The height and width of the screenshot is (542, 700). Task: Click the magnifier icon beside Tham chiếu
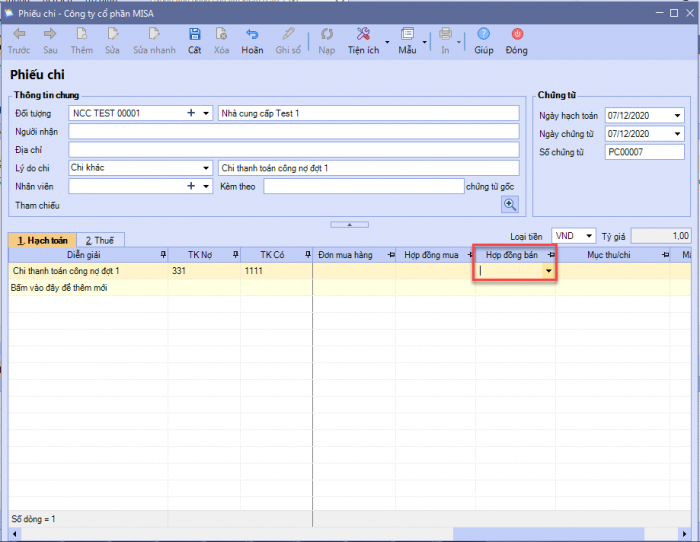pos(510,205)
